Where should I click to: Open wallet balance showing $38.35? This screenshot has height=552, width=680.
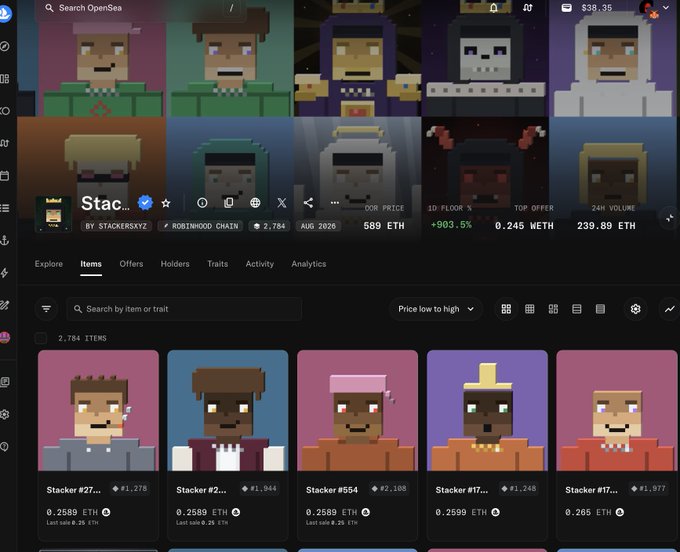click(x=587, y=8)
